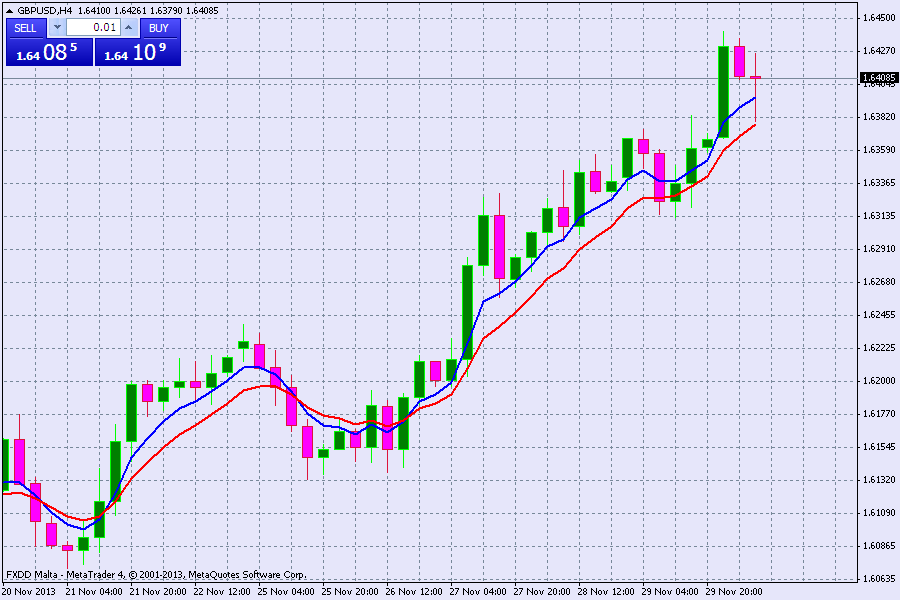Click the tallest green candle on 27 Nov
900x600 pixels.
(x=467, y=310)
